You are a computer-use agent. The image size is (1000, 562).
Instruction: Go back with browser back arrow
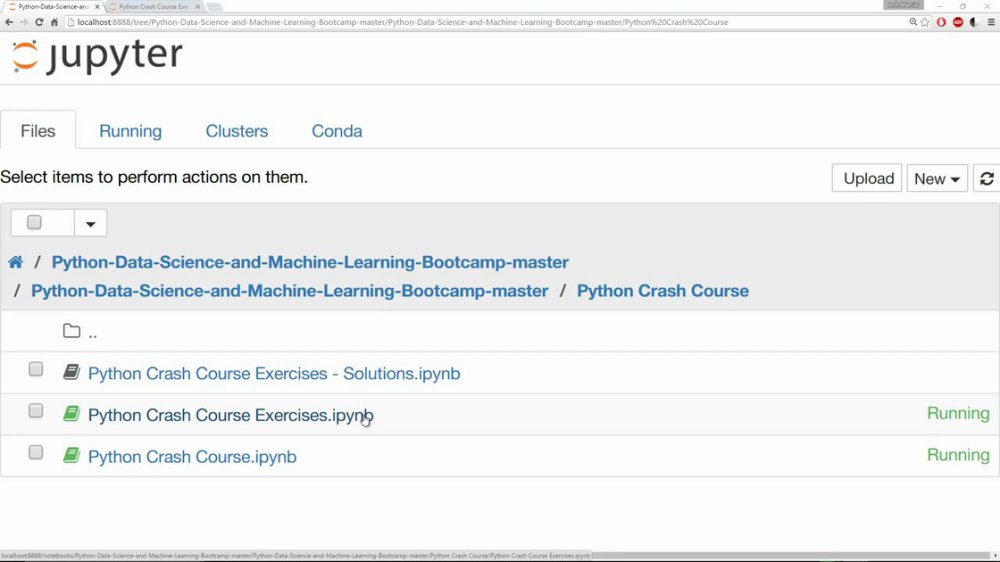[9, 22]
